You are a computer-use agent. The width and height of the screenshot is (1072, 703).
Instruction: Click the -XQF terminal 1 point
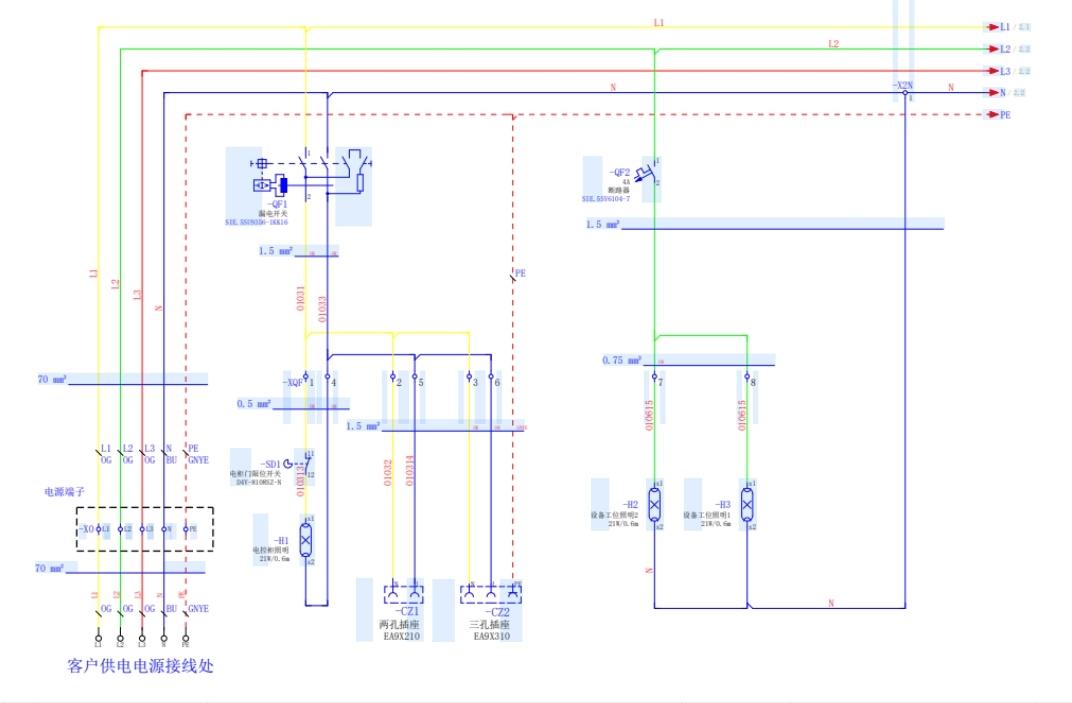306,377
